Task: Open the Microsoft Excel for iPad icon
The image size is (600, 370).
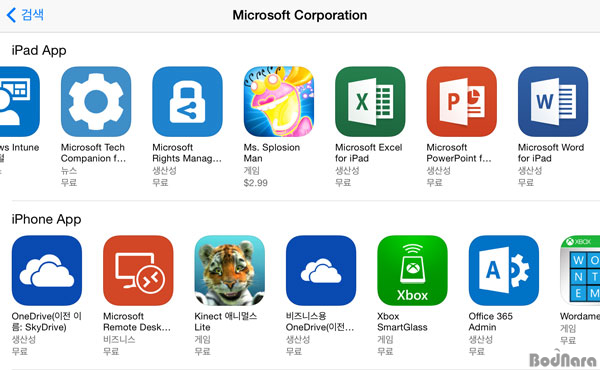Action: (370, 102)
